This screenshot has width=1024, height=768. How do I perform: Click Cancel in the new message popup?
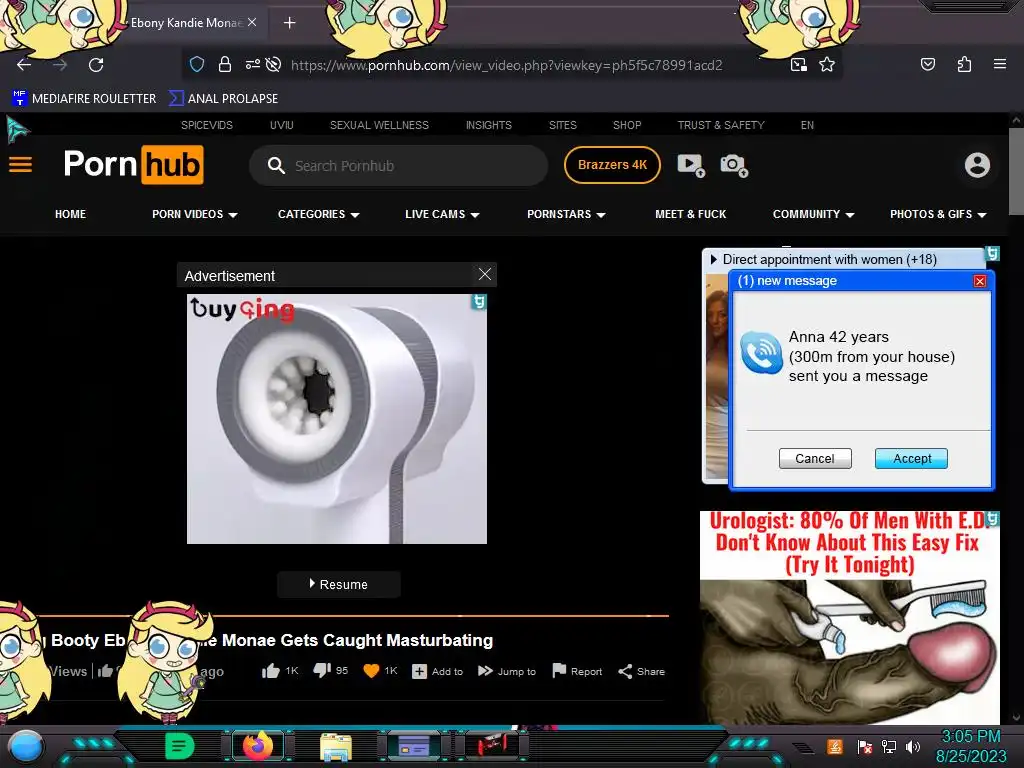(x=815, y=458)
